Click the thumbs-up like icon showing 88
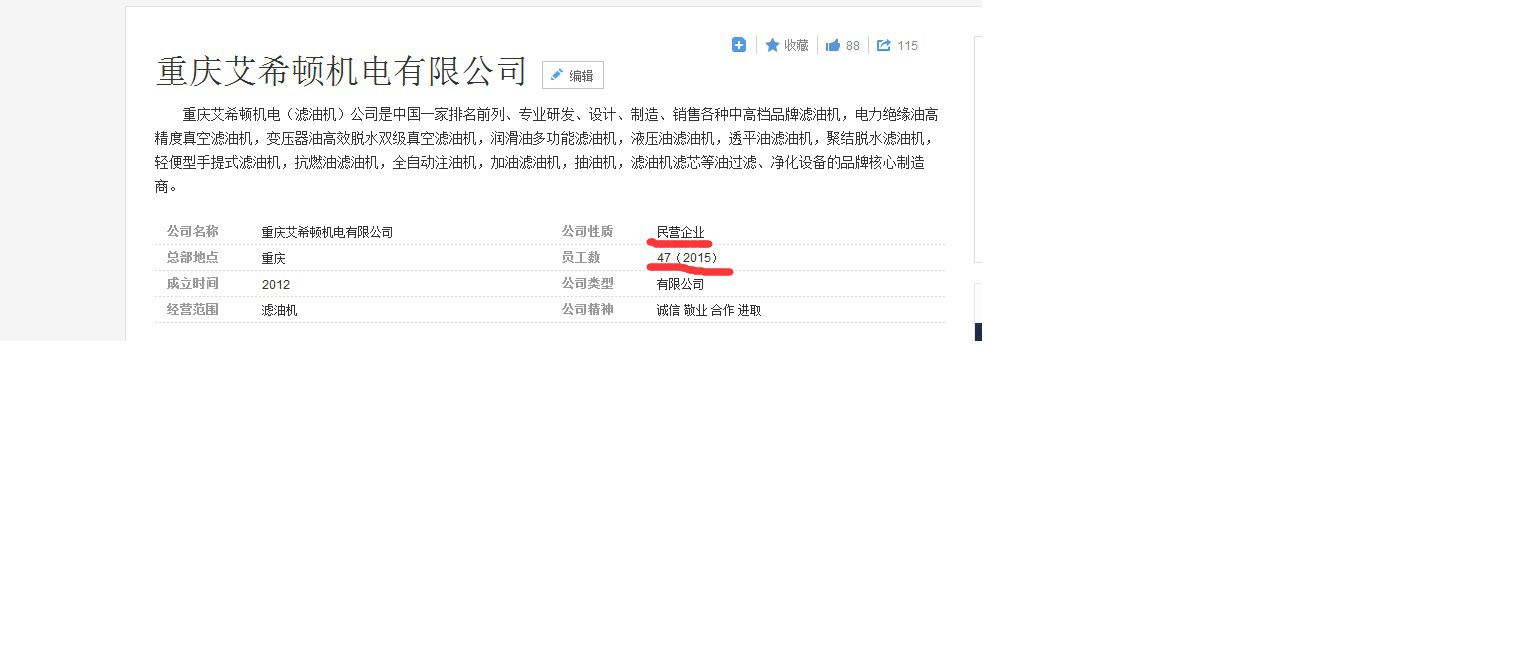1522x665 pixels. pos(843,45)
